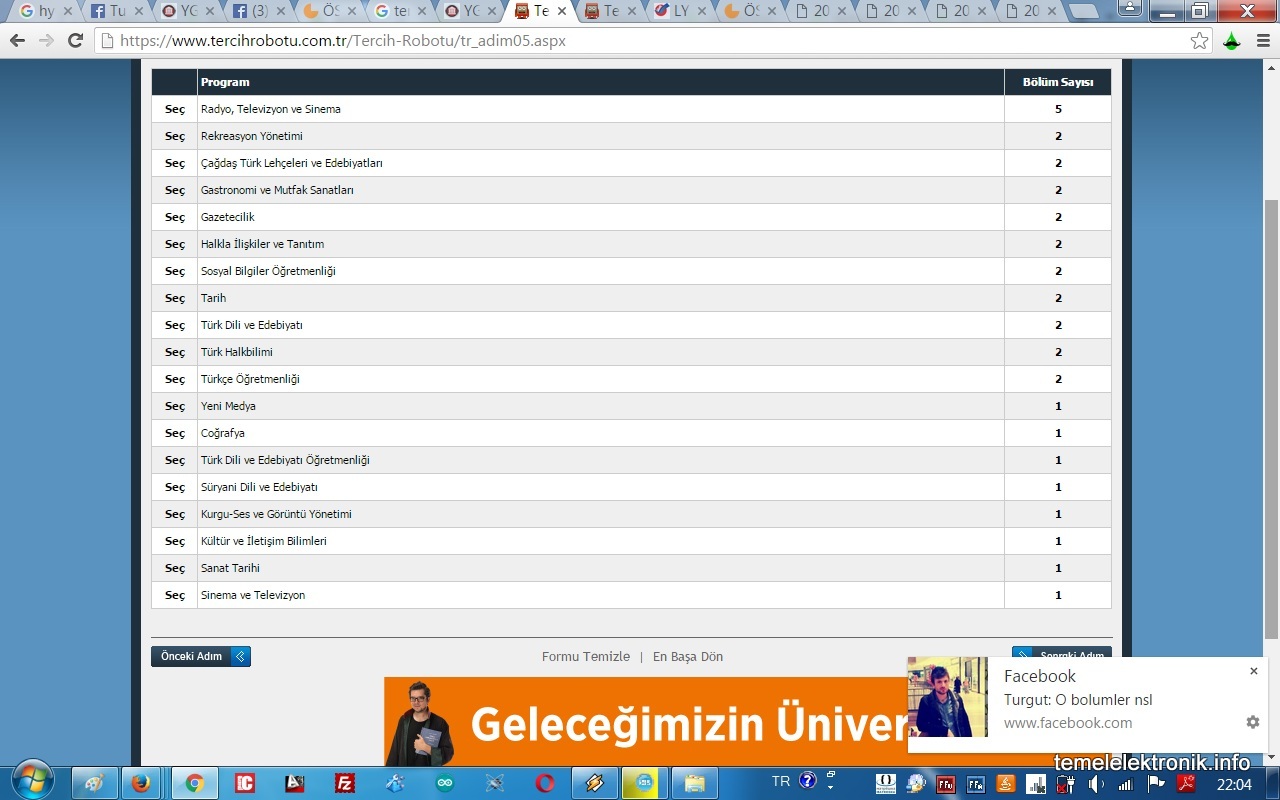Reload the current page
Viewport: 1280px width, 800px height.
(75, 41)
